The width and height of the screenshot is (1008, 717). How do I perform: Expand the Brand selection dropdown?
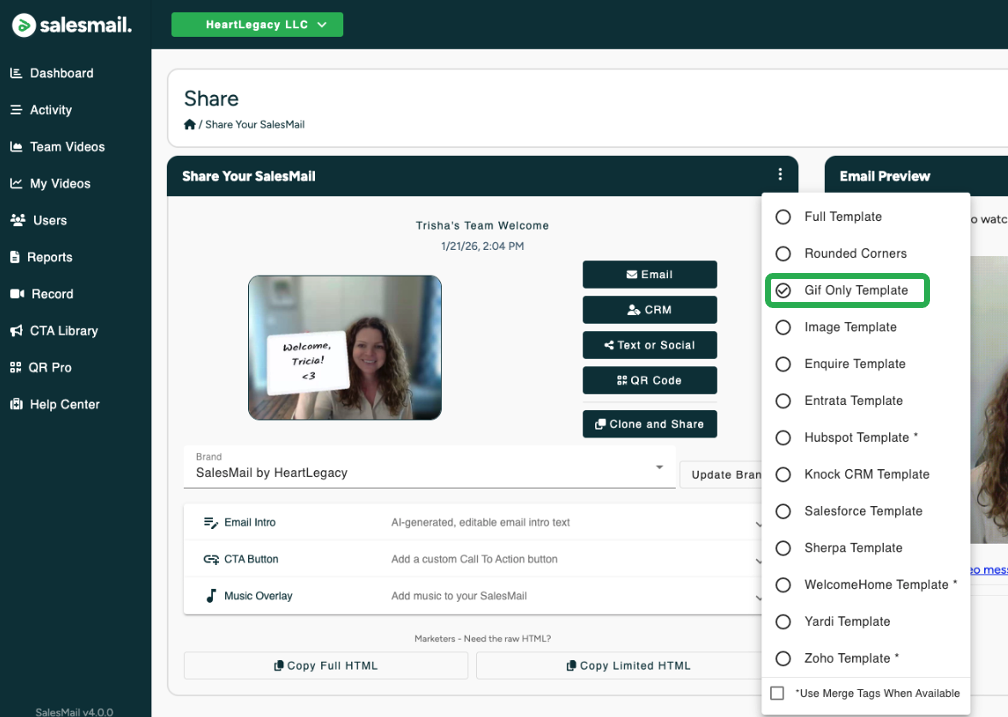click(659, 468)
